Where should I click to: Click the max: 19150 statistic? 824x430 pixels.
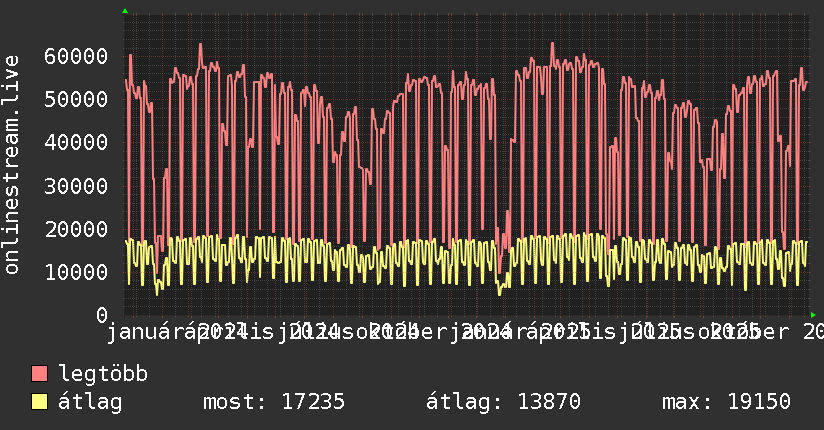(726, 402)
